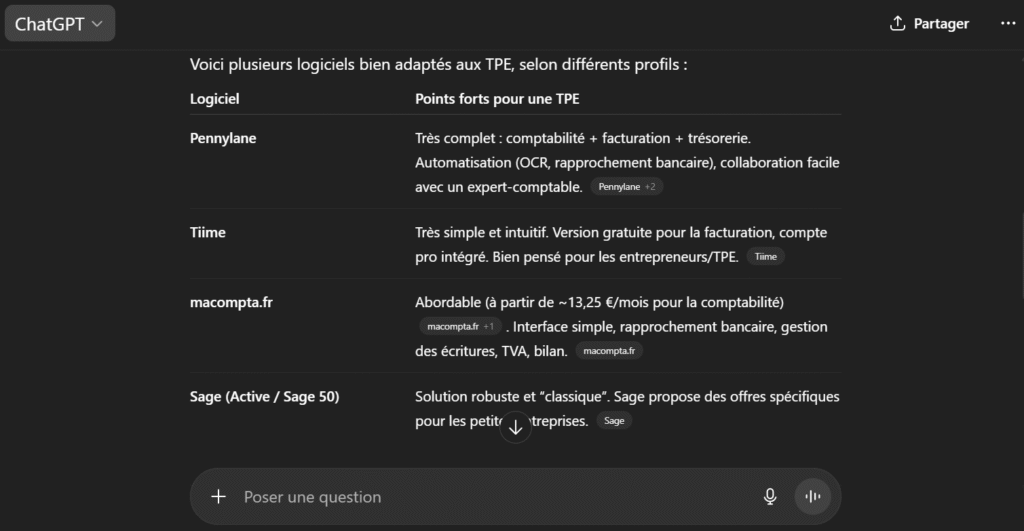Click the Partager share button
This screenshot has width=1024, height=531.
click(x=929, y=24)
